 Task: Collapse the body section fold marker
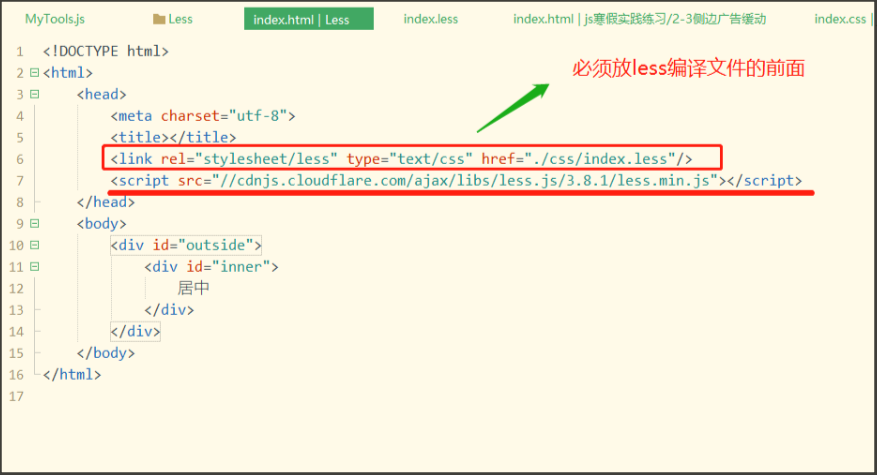click(34, 224)
